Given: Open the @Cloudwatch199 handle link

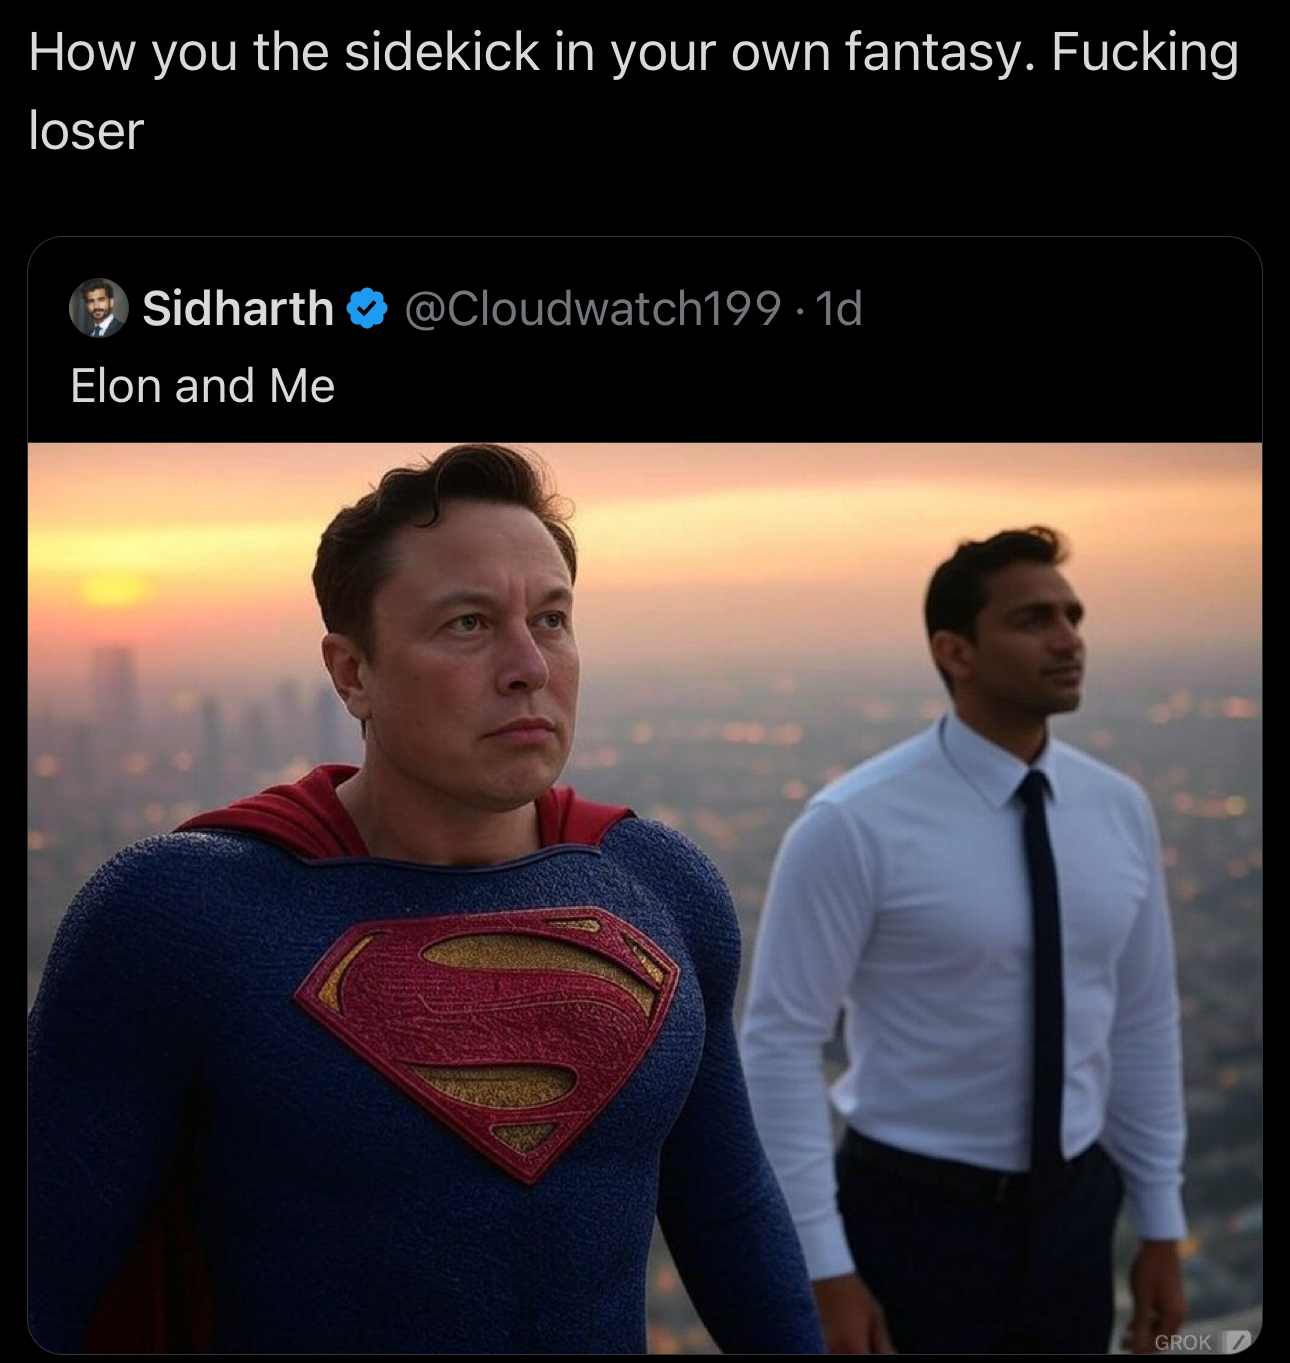Looking at the screenshot, I should (x=592, y=308).
